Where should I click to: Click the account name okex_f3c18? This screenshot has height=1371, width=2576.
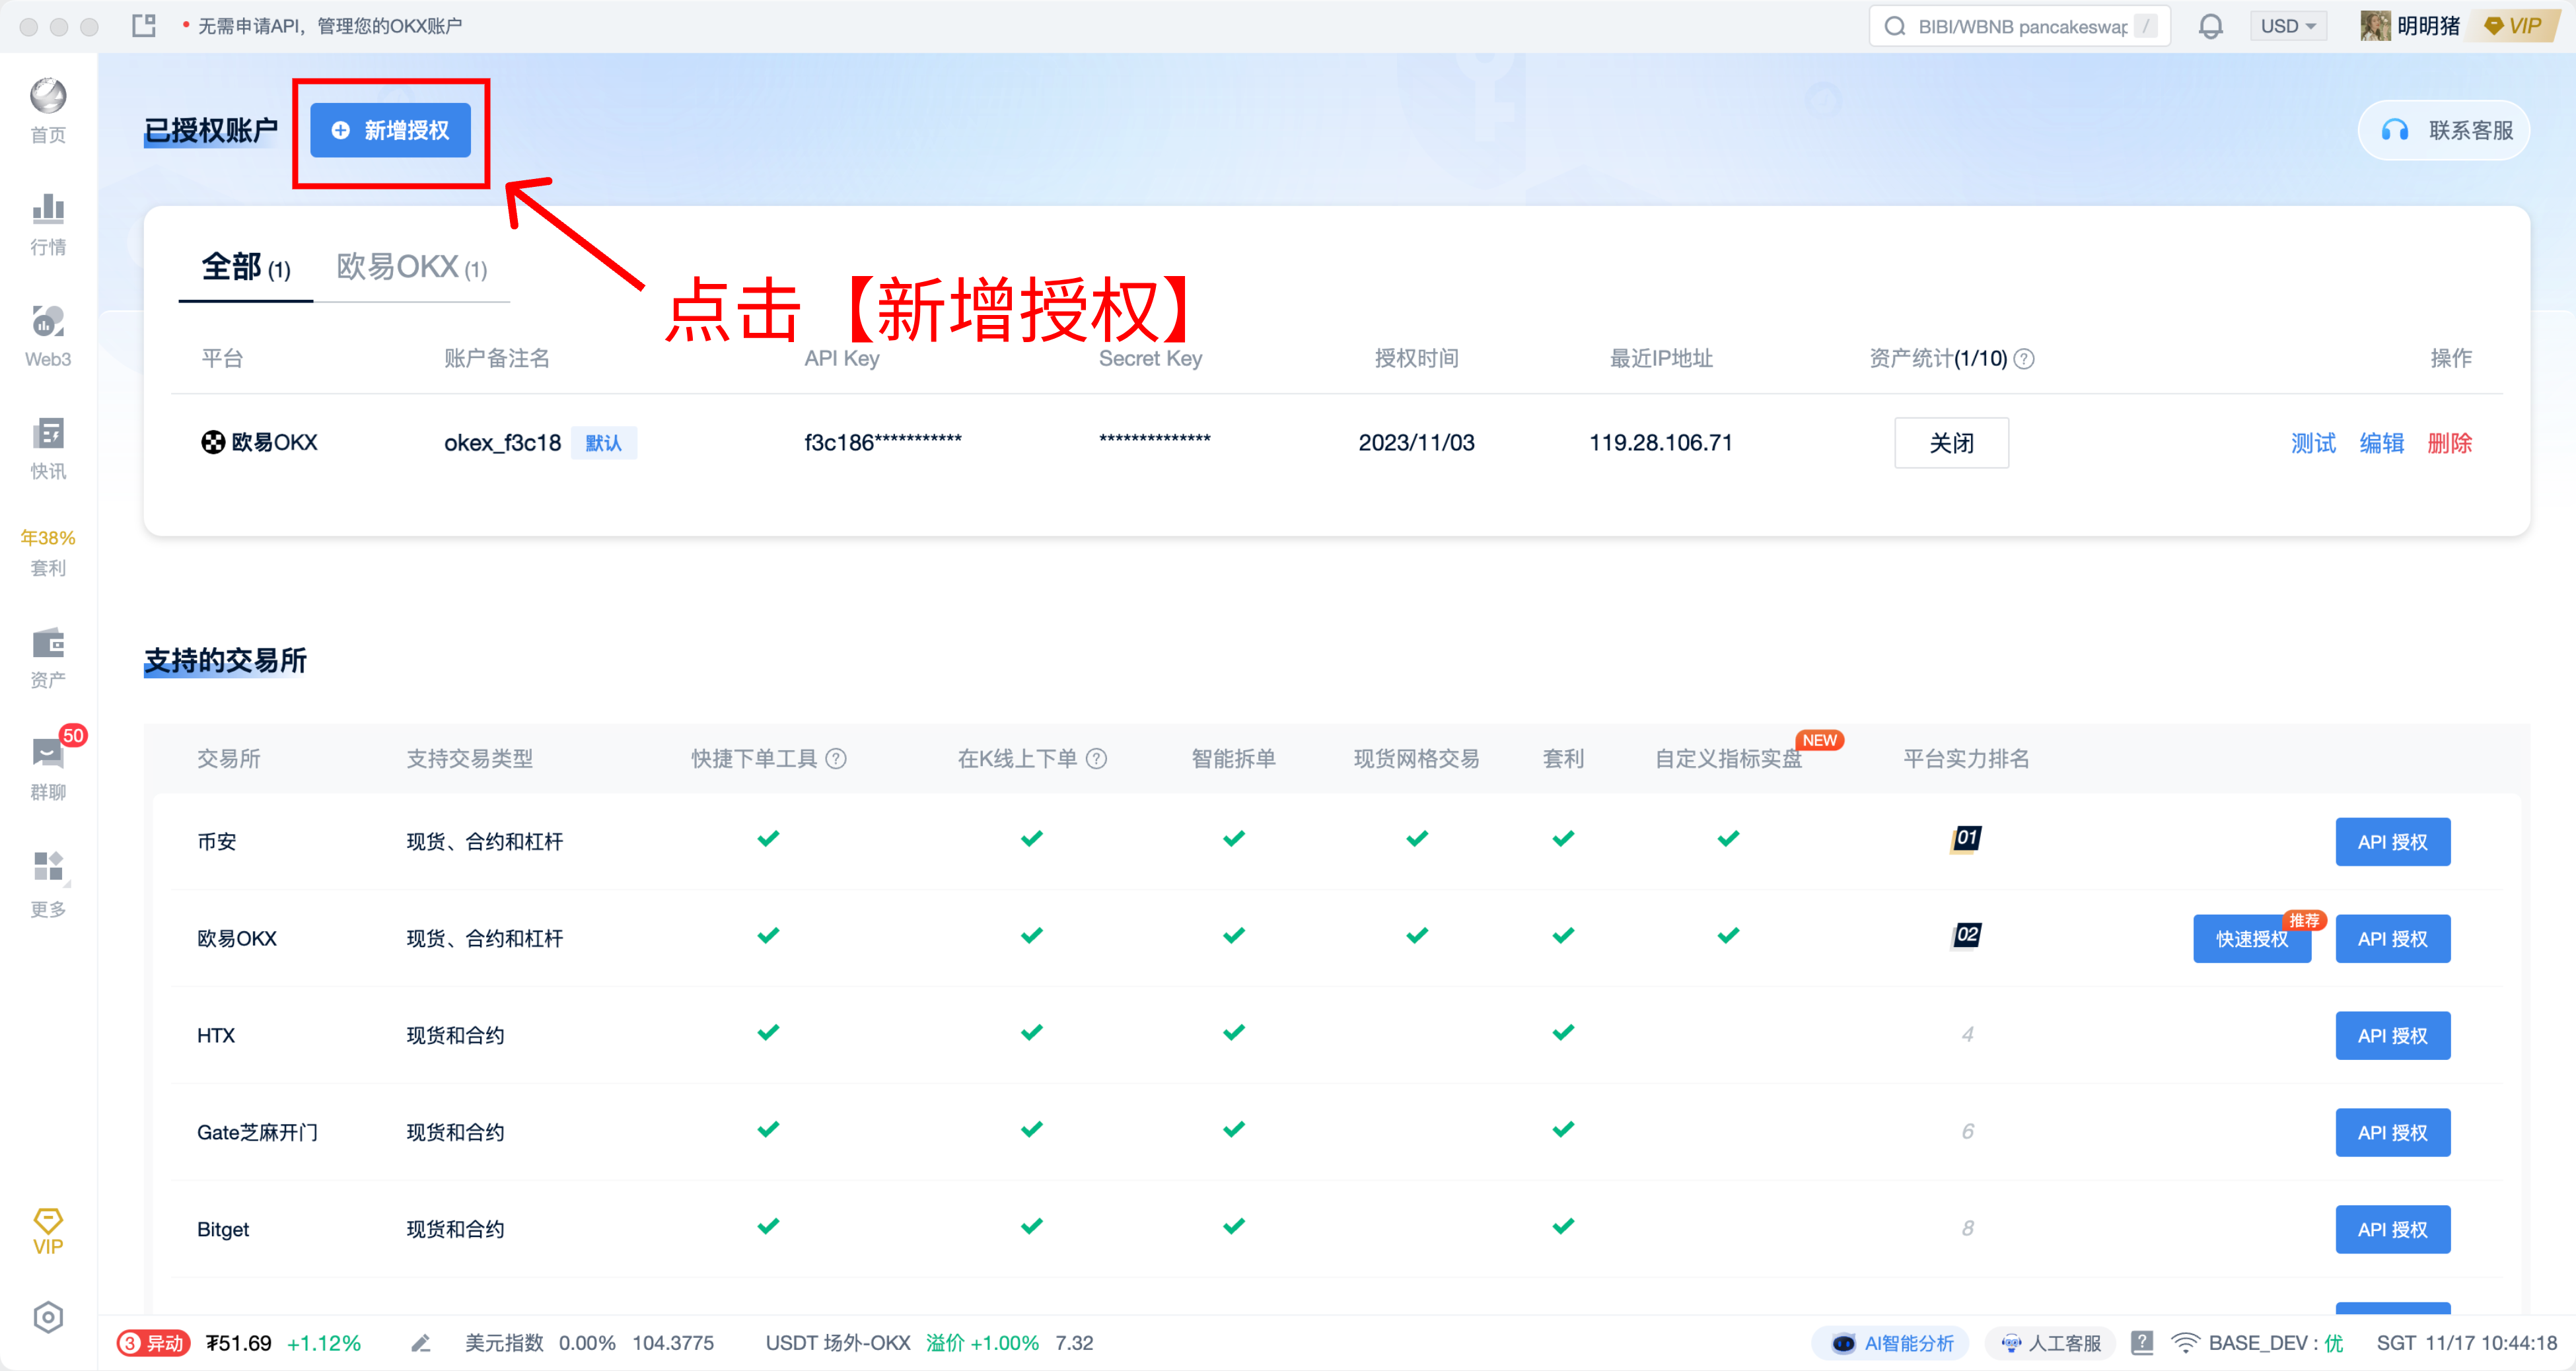[x=502, y=442]
